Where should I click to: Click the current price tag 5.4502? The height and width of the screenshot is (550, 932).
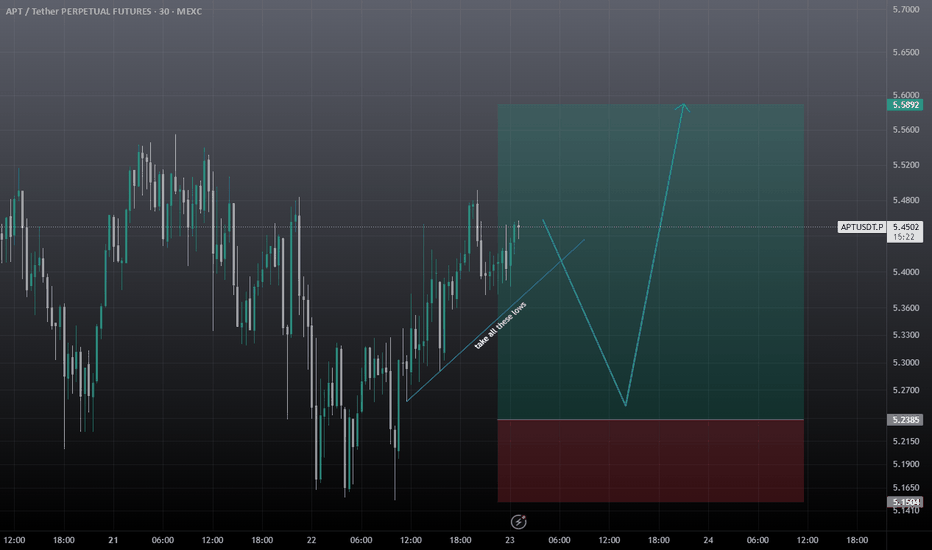905,227
